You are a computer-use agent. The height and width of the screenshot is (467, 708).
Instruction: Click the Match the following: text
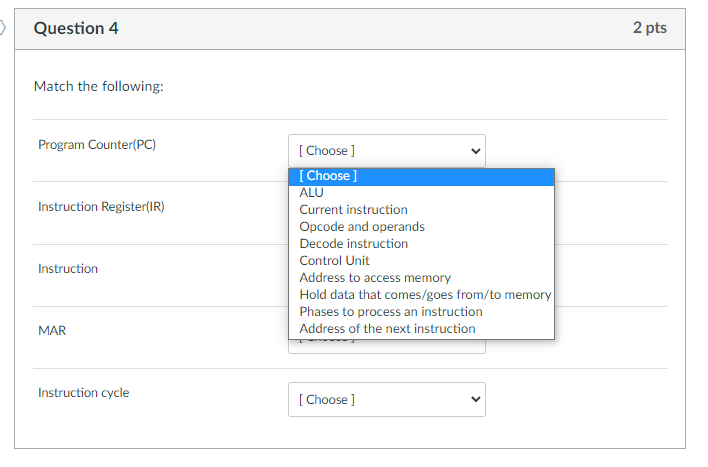[x=98, y=86]
